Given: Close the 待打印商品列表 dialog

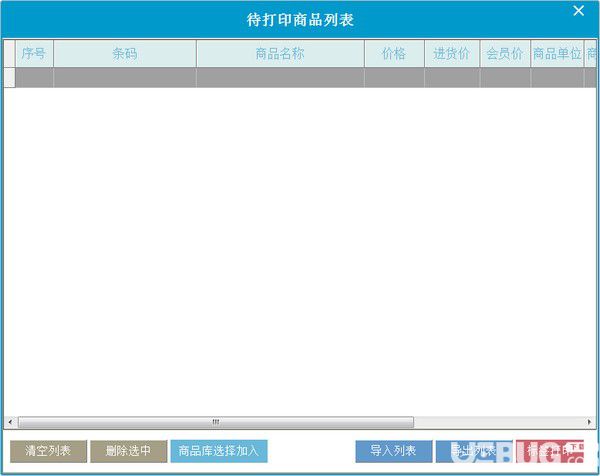Looking at the screenshot, I should point(578,11).
